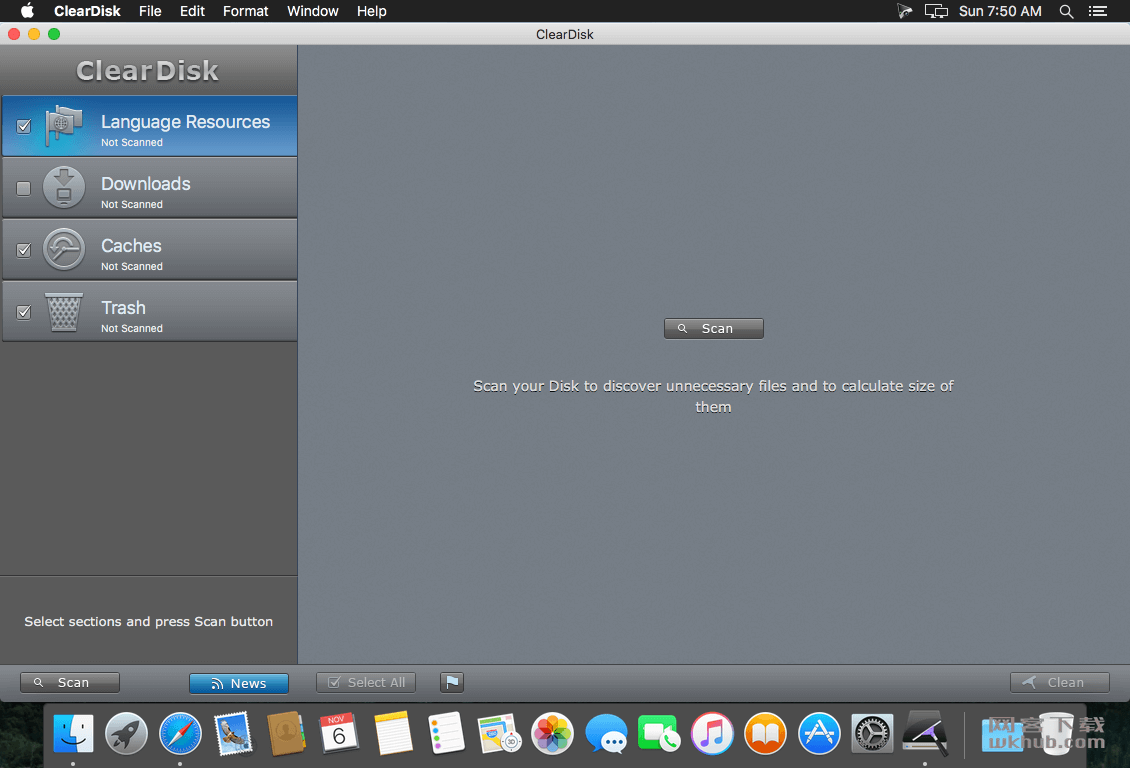Launch Launchpad rocket icon in Dock
The width and height of the screenshot is (1130, 768).
click(126, 733)
